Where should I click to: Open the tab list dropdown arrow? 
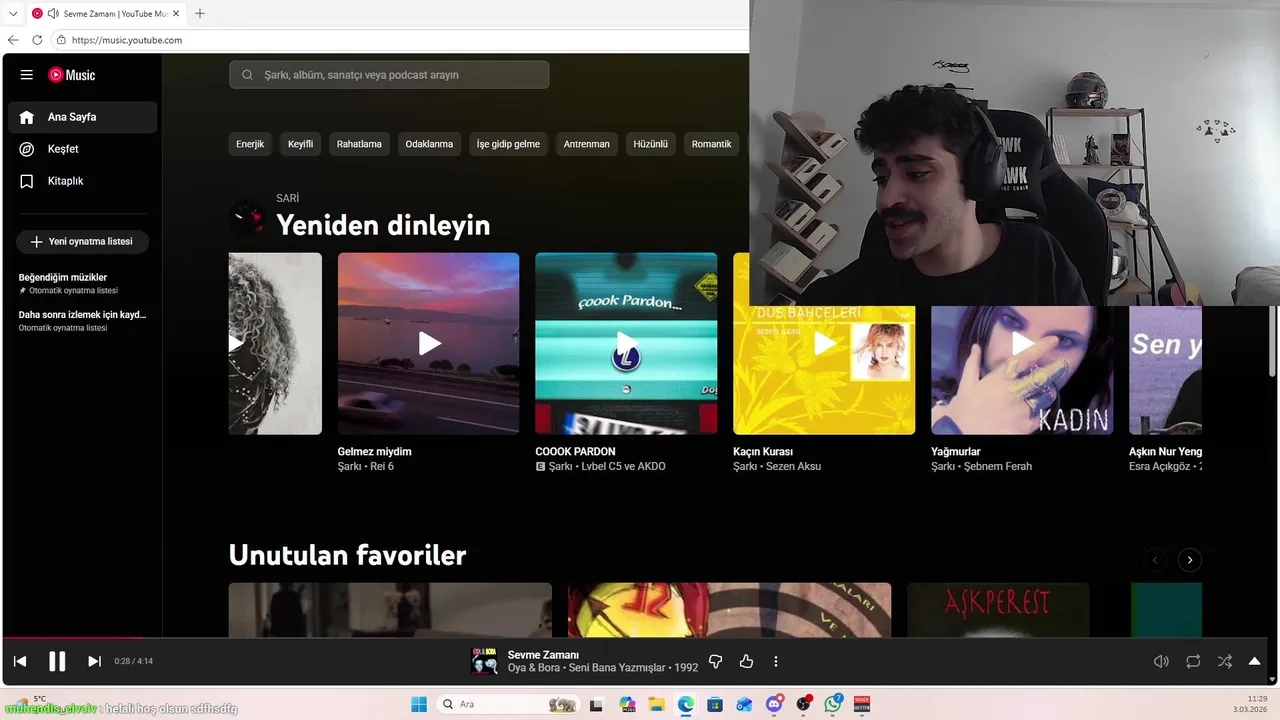[13, 13]
